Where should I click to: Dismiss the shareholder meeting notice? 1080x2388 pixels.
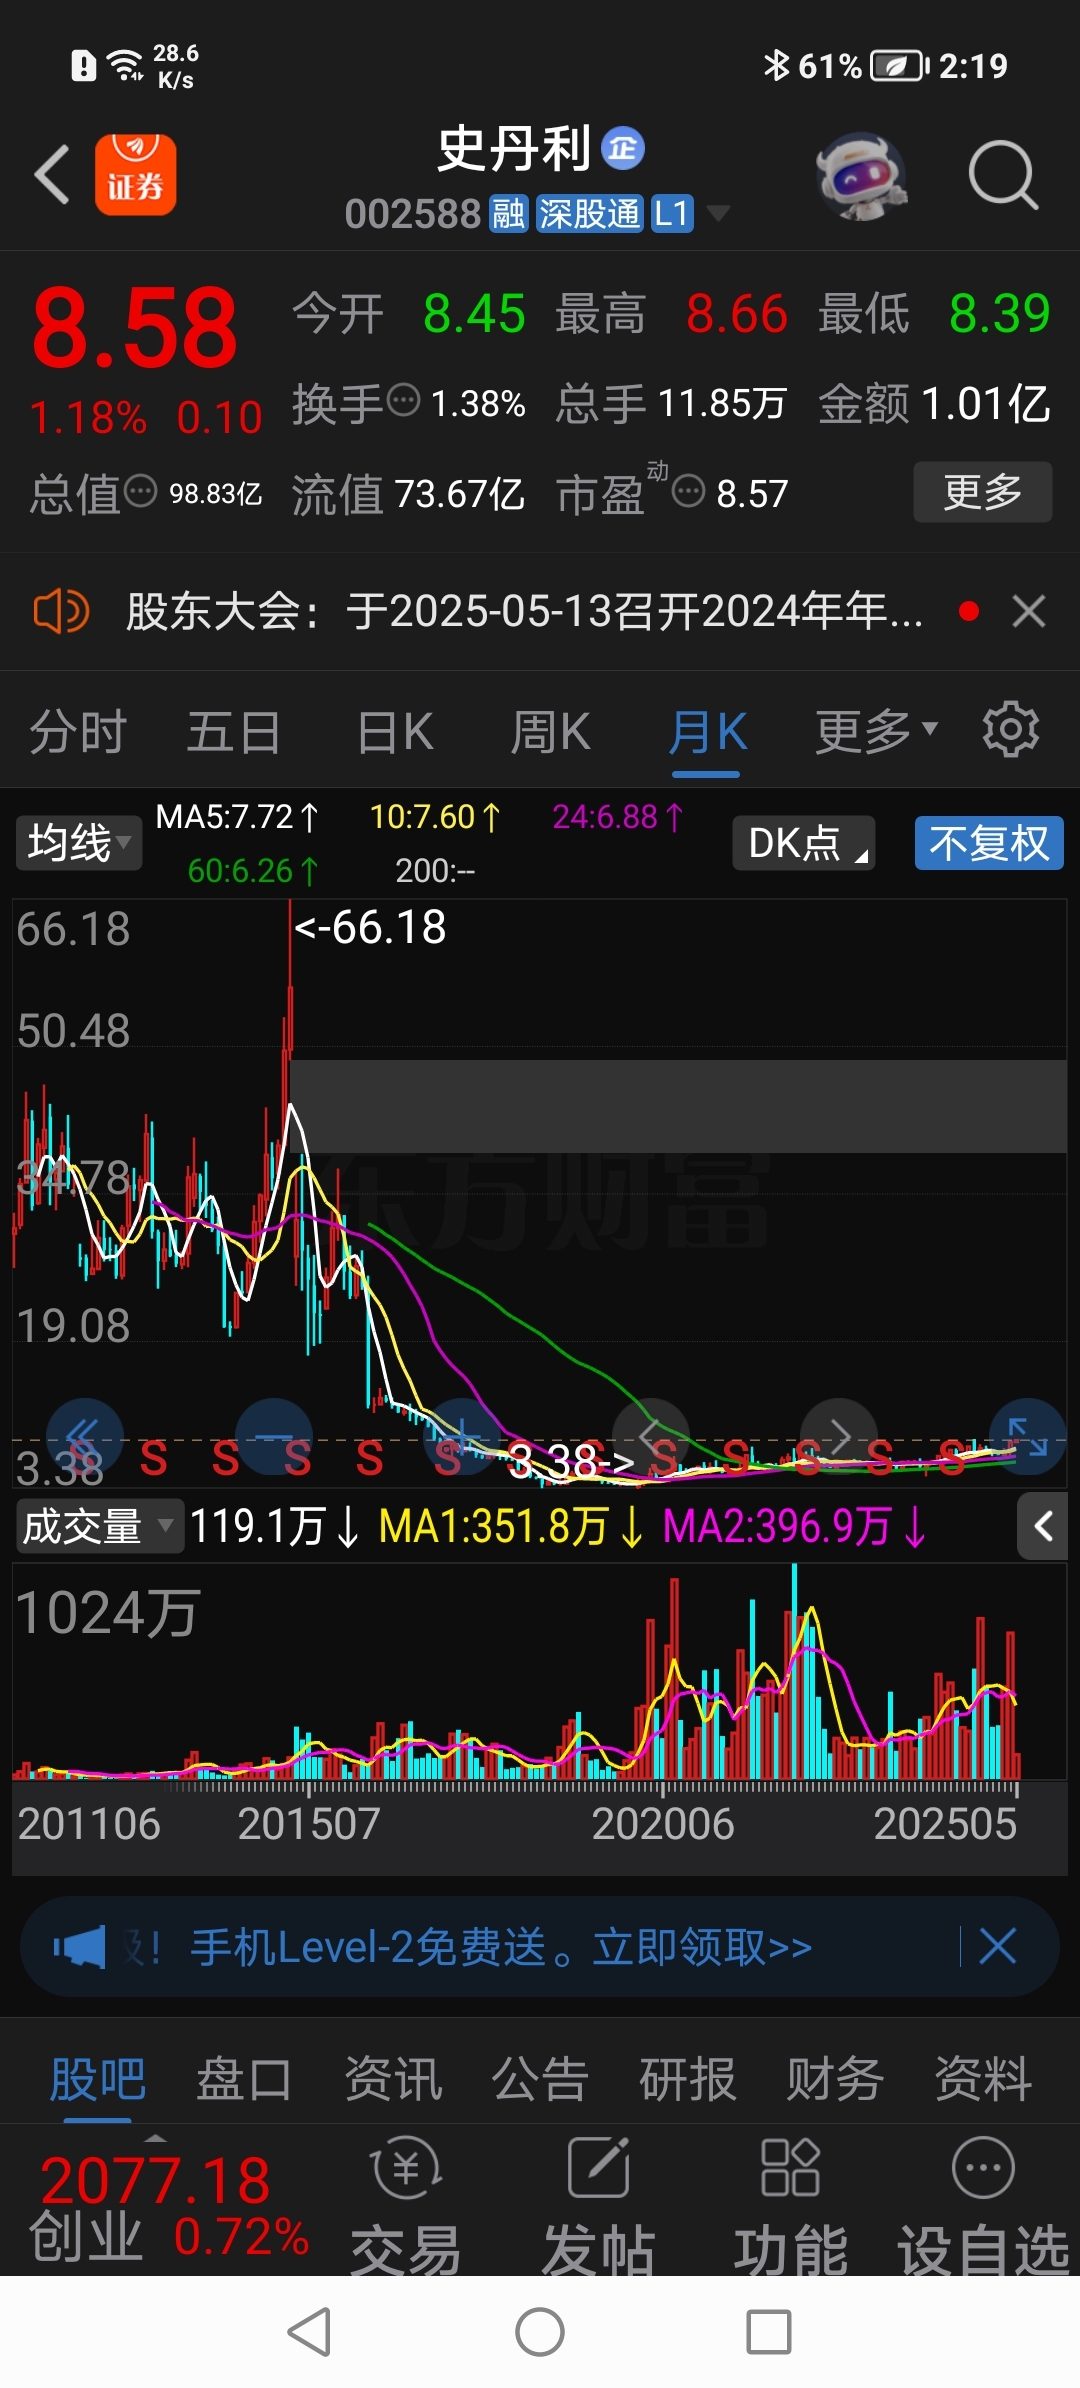(1028, 611)
